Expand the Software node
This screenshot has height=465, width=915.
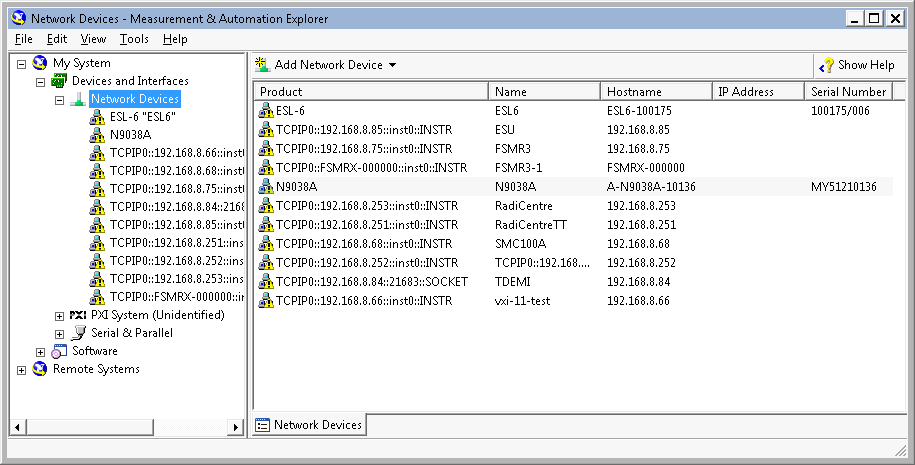(40, 352)
